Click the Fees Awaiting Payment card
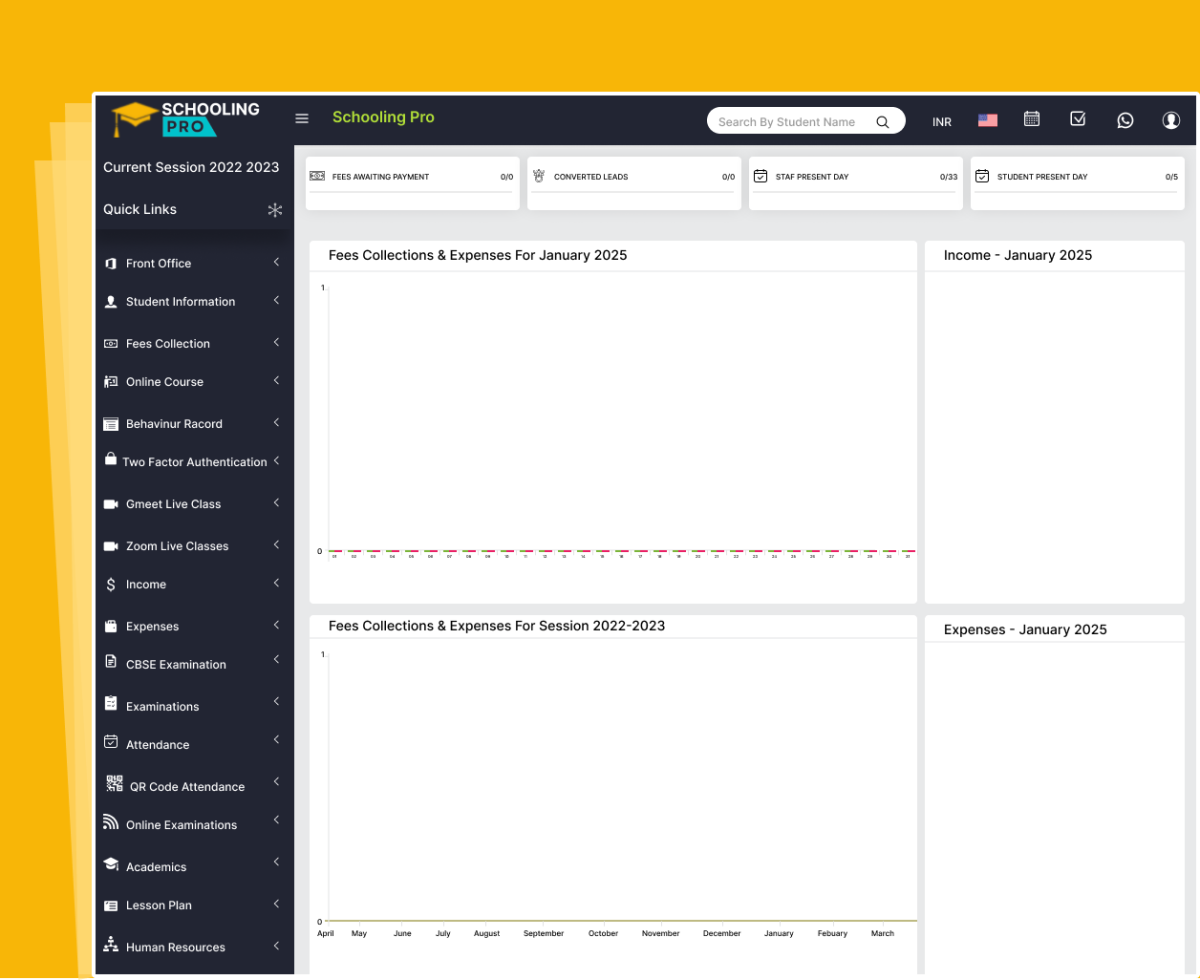 pyautogui.click(x=412, y=183)
